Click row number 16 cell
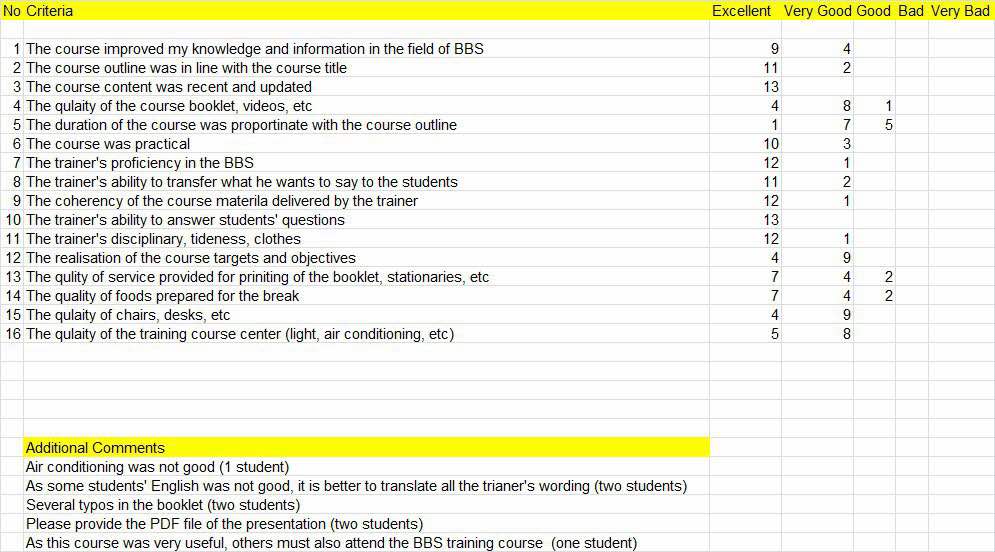The image size is (995, 552). click(x=12, y=334)
